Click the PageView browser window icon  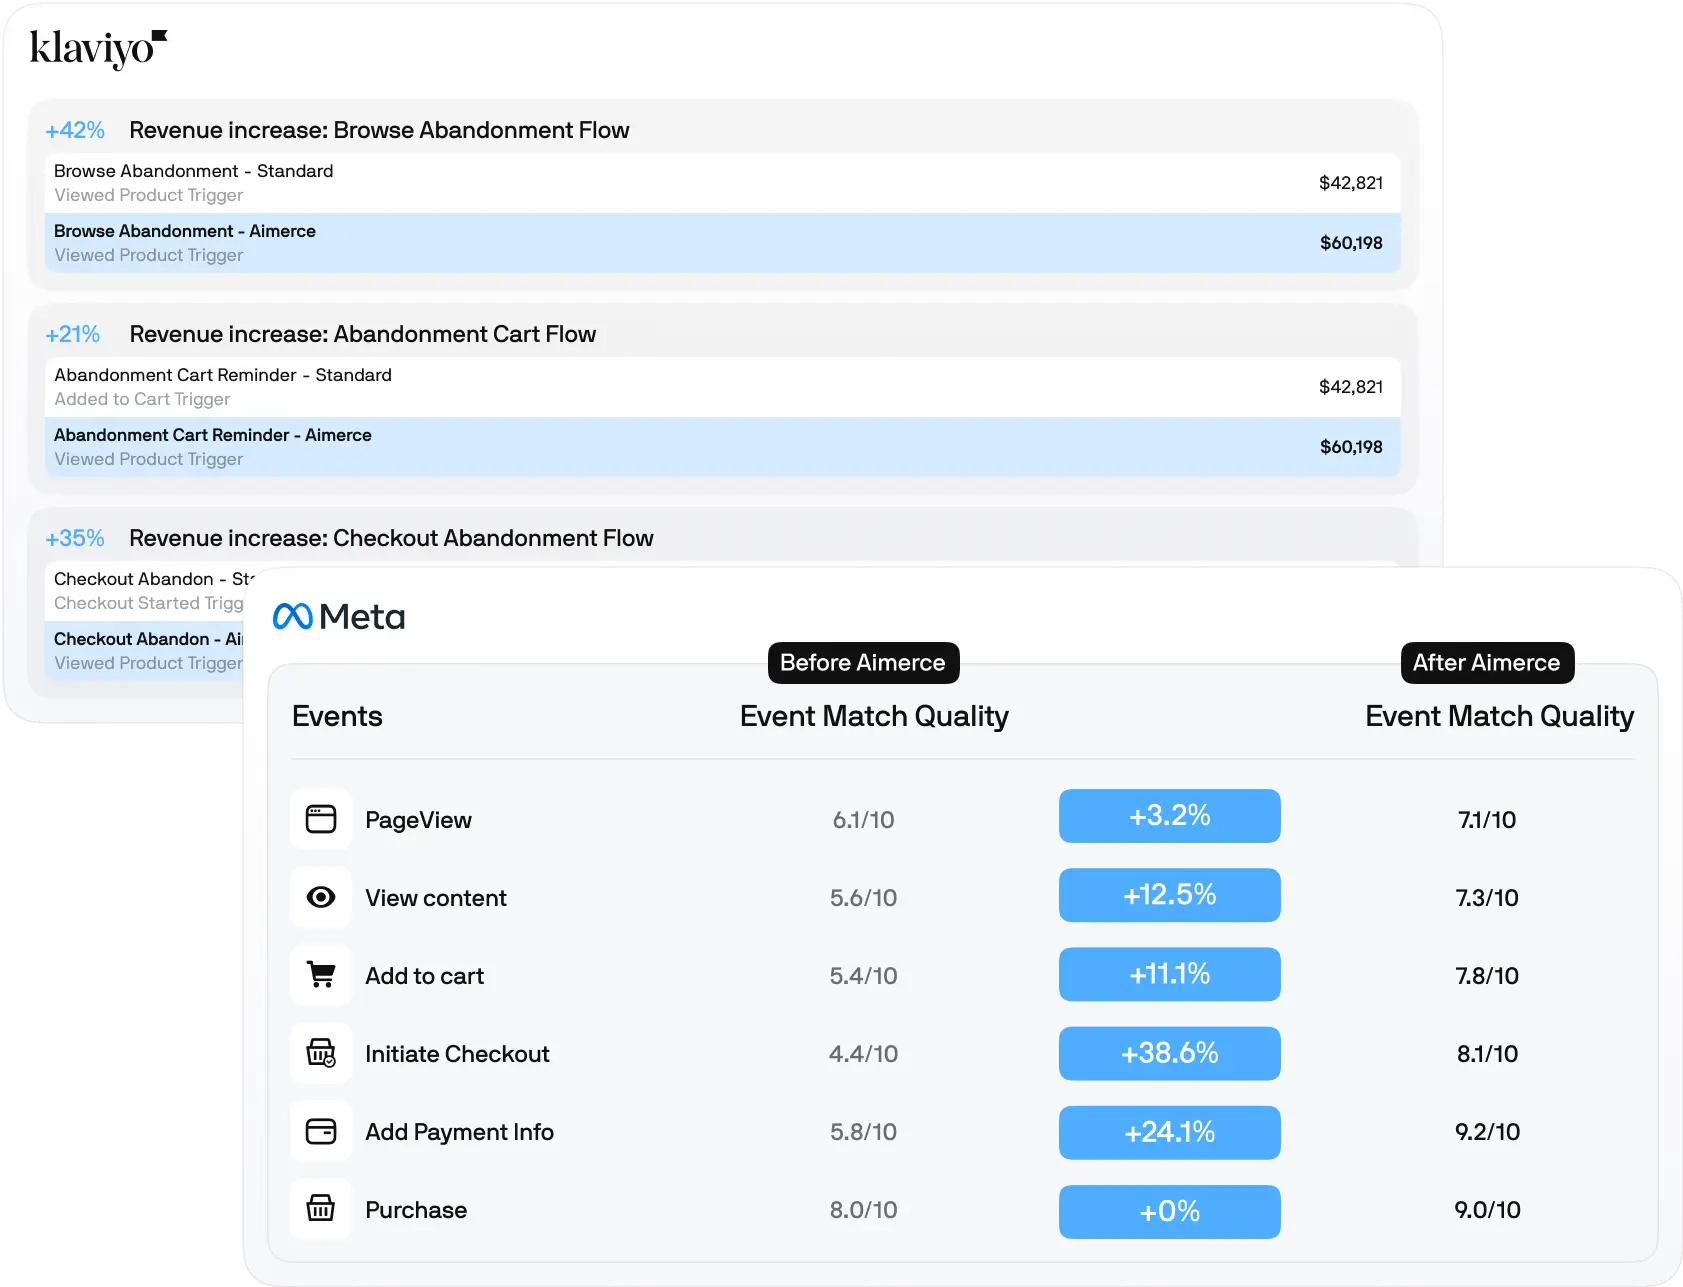(x=321, y=819)
